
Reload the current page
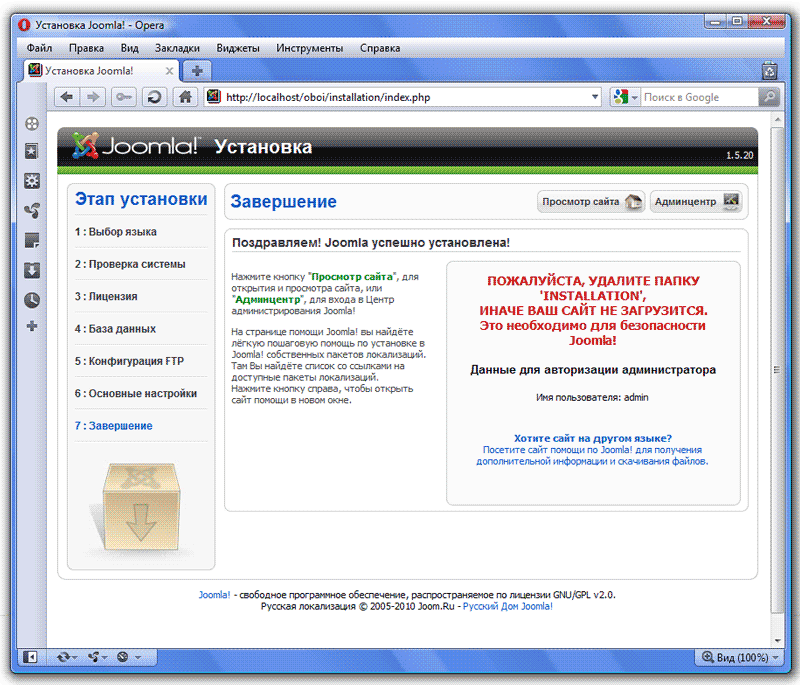tap(154, 97)
